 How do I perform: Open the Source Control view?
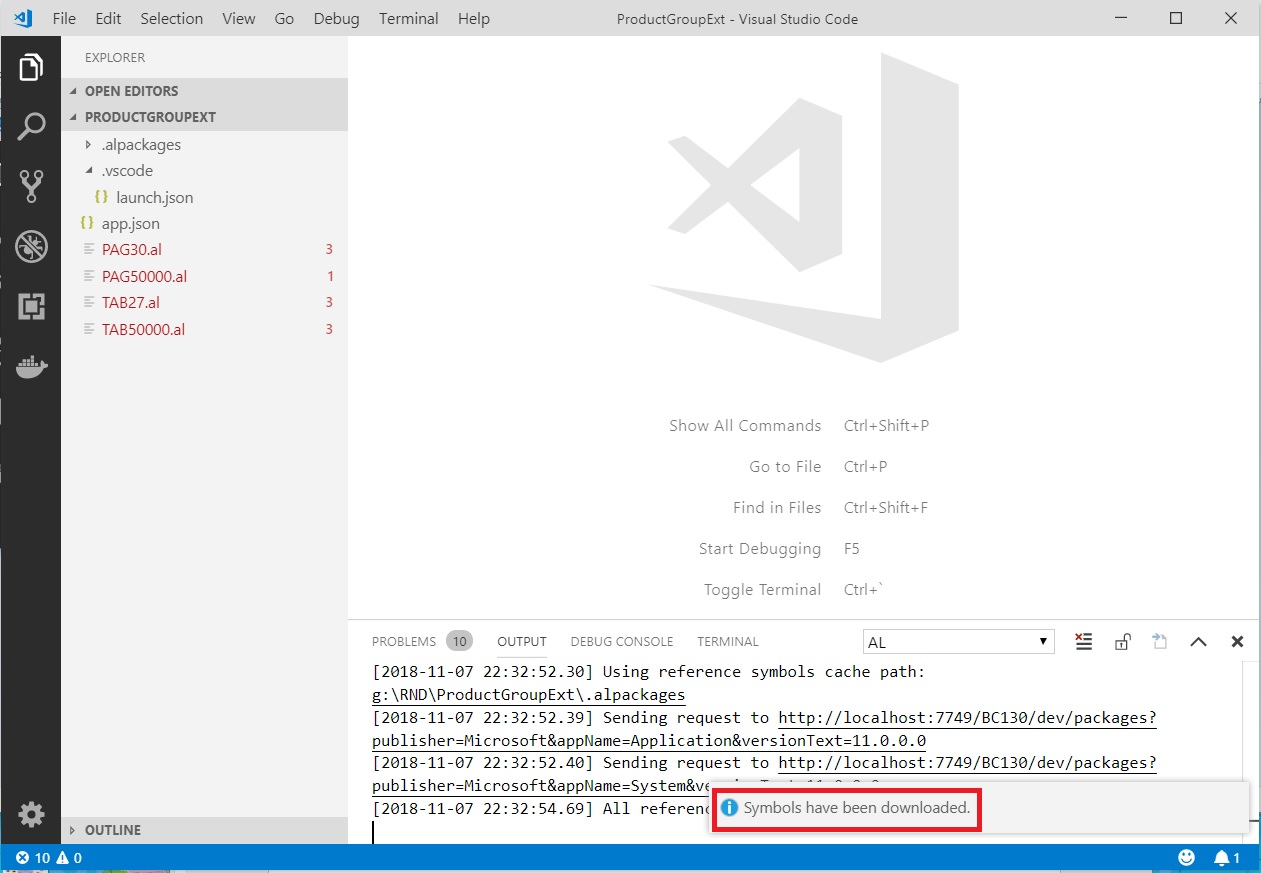point(31,186)
